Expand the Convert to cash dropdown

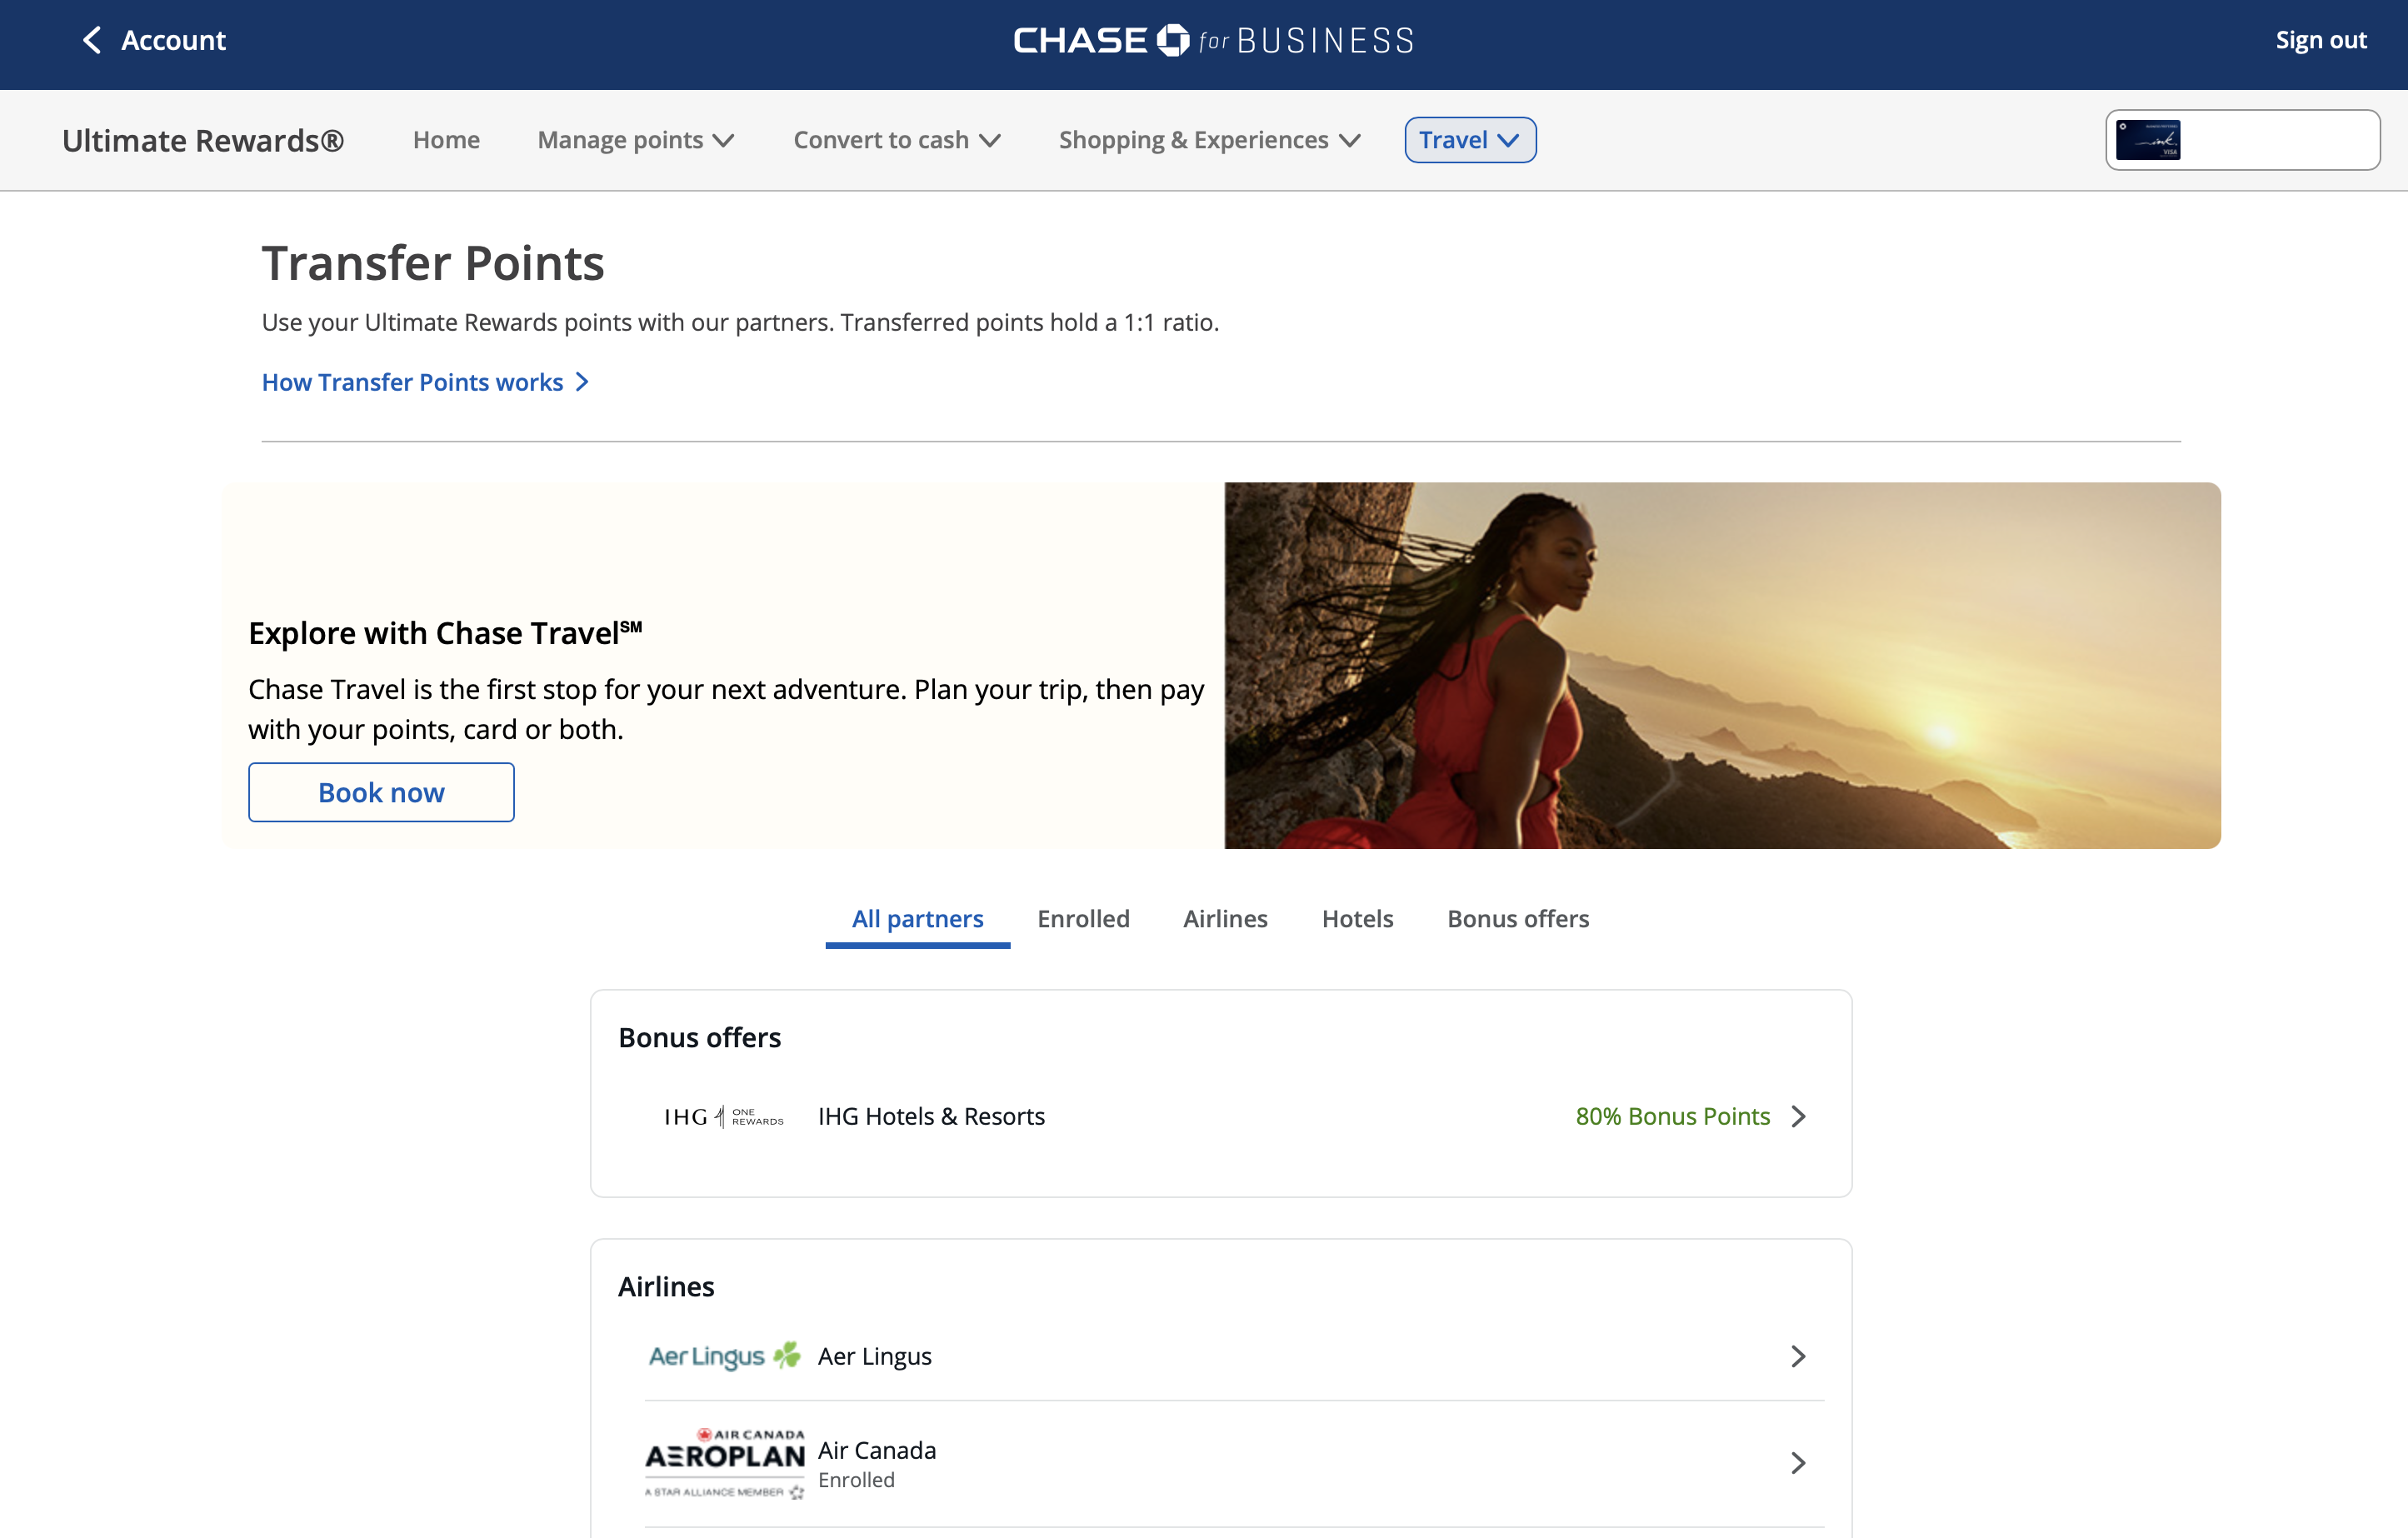897,140
